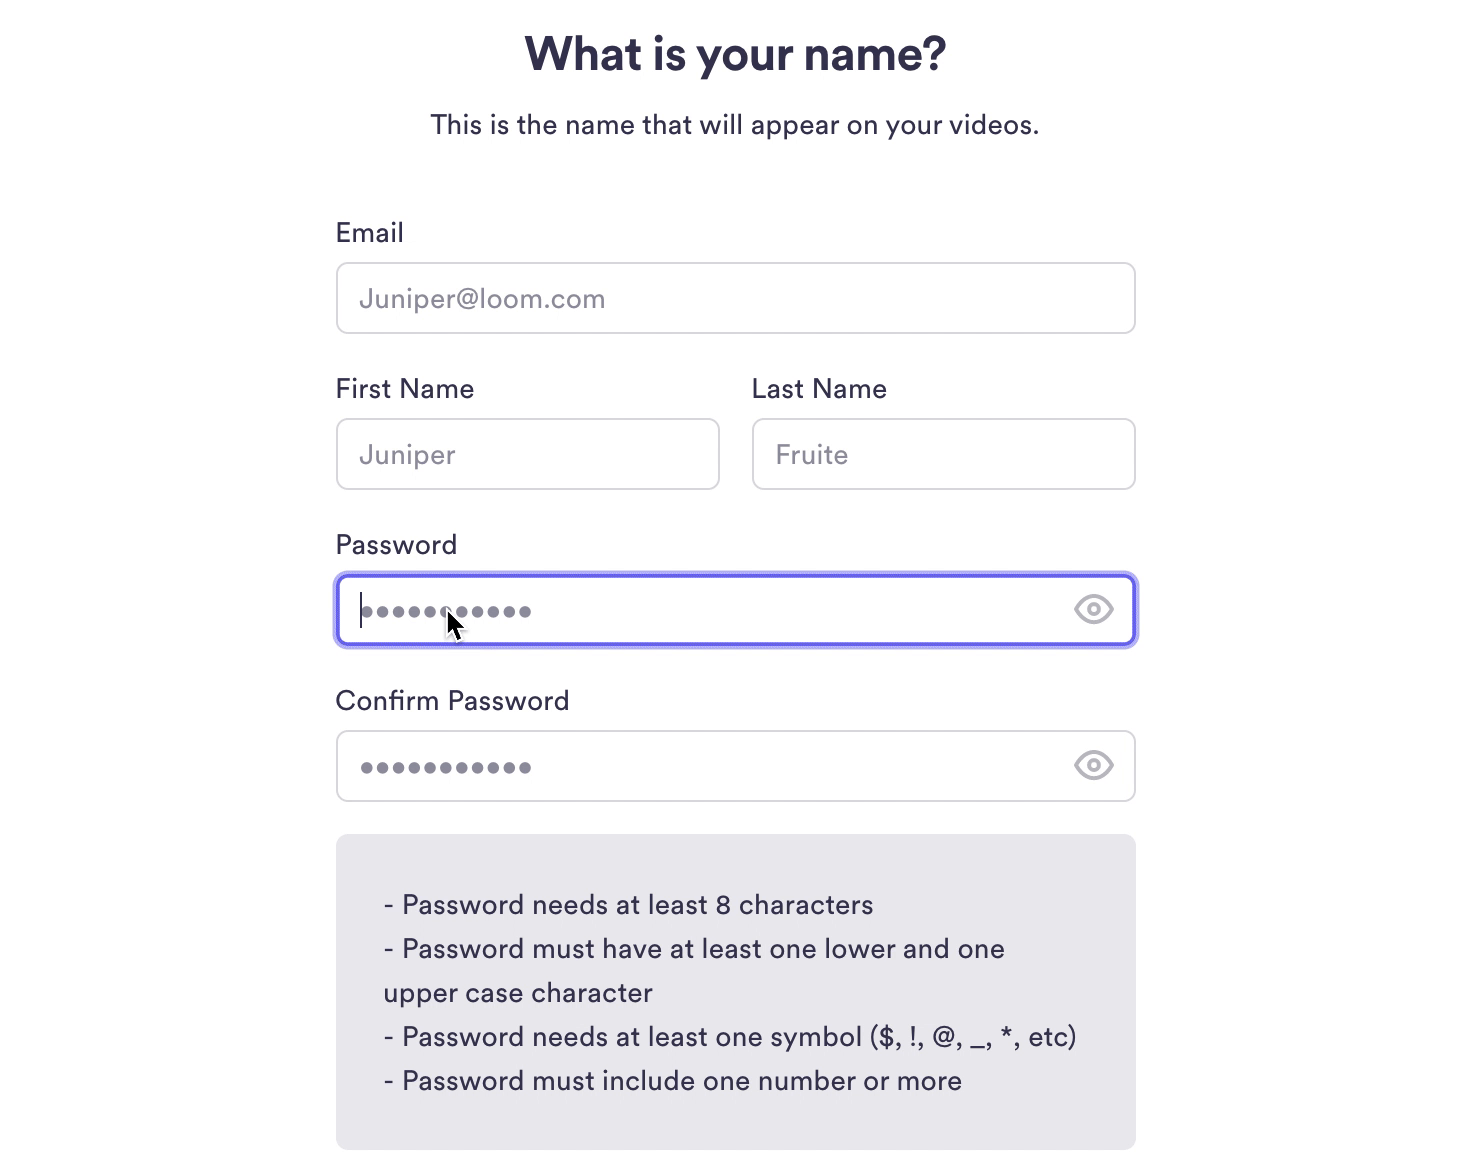The image size is (1462, 1174).
Task: Click the "upper case character" text line
Action: pyautogui.click(x=518, y=993)
